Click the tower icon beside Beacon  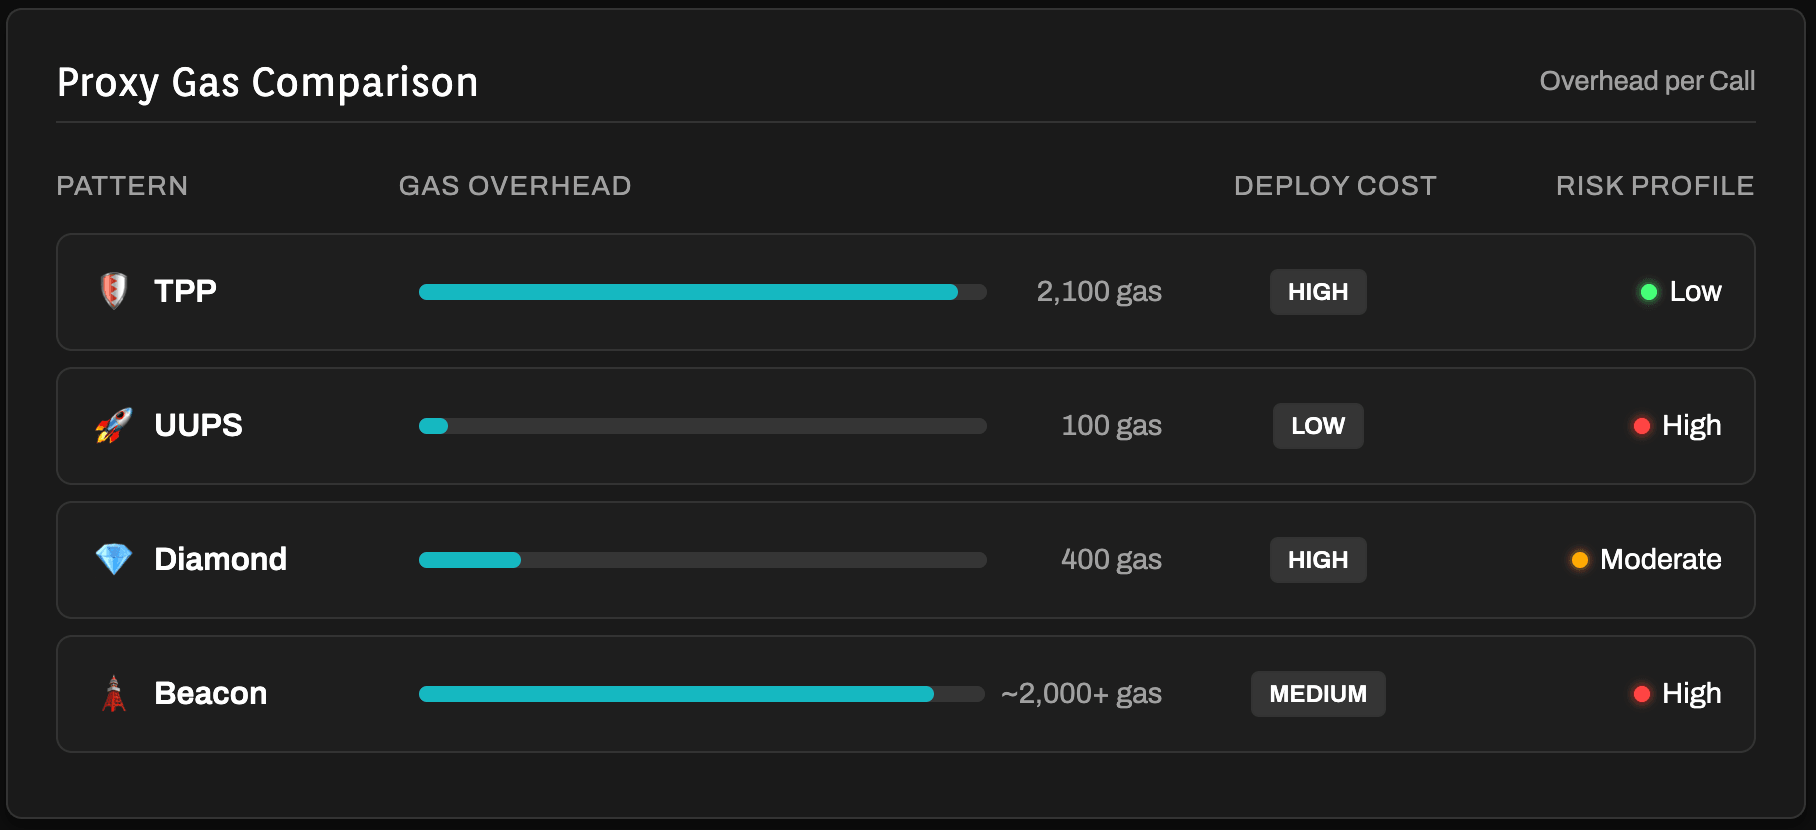point(114,693)
